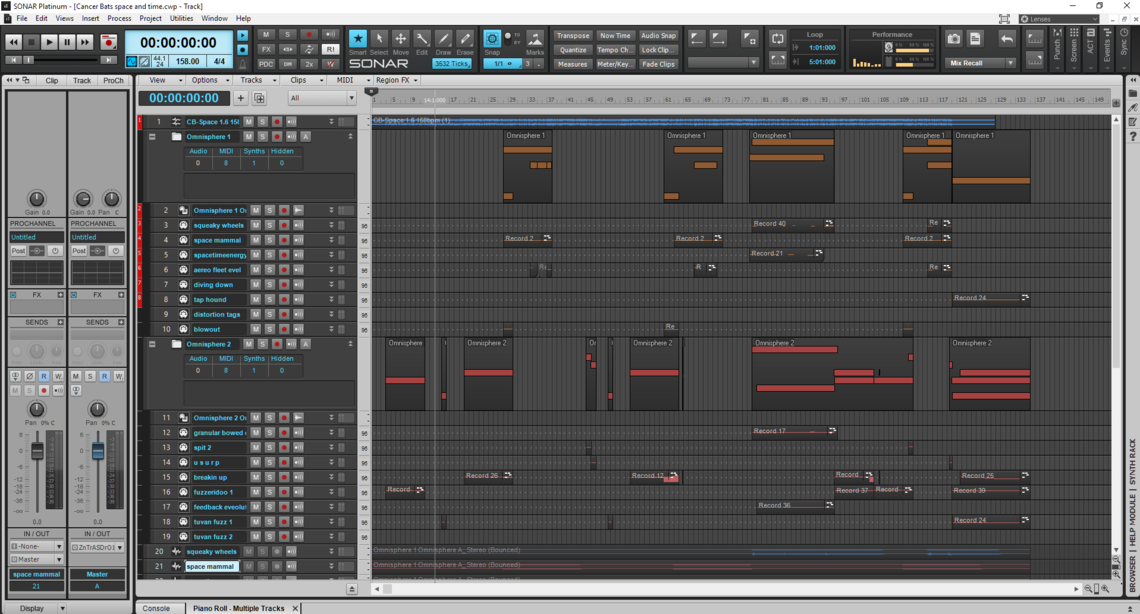The image size is (1140, 614).
Task: Open the Utilities menu
Action: (x=181, y=18)
